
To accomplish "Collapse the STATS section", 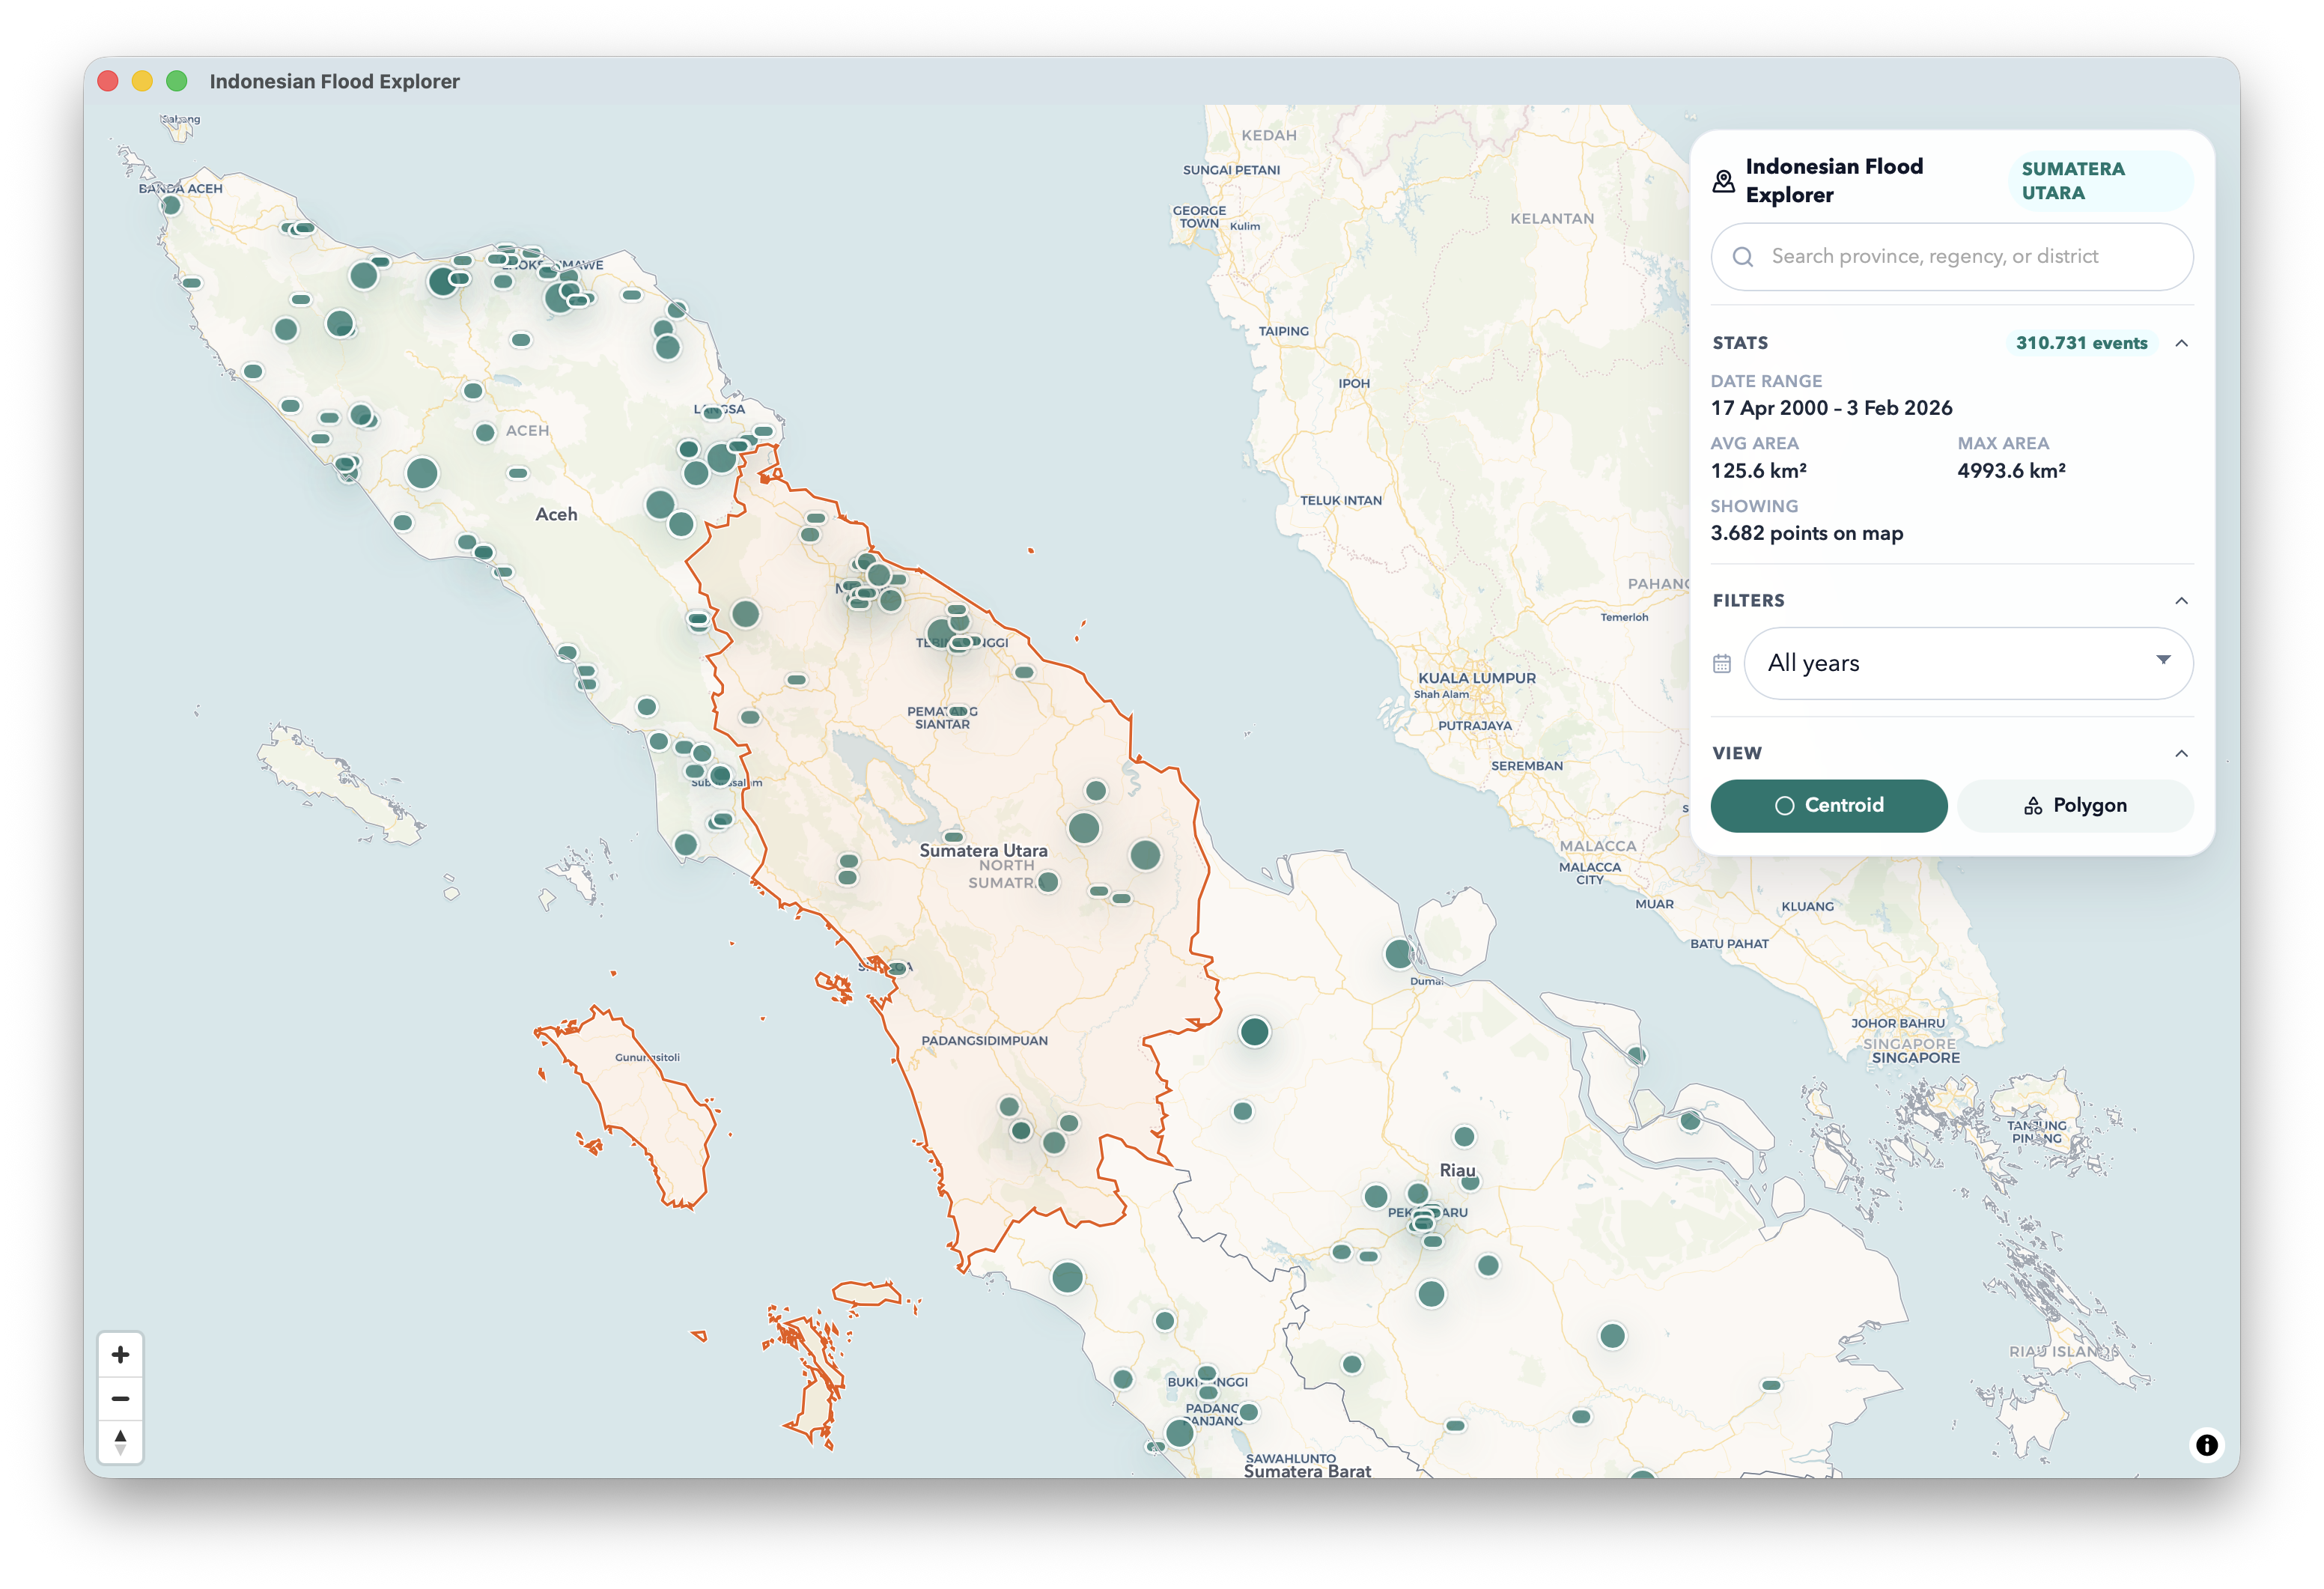I will pyautogui.click(x=2183, y=343).
